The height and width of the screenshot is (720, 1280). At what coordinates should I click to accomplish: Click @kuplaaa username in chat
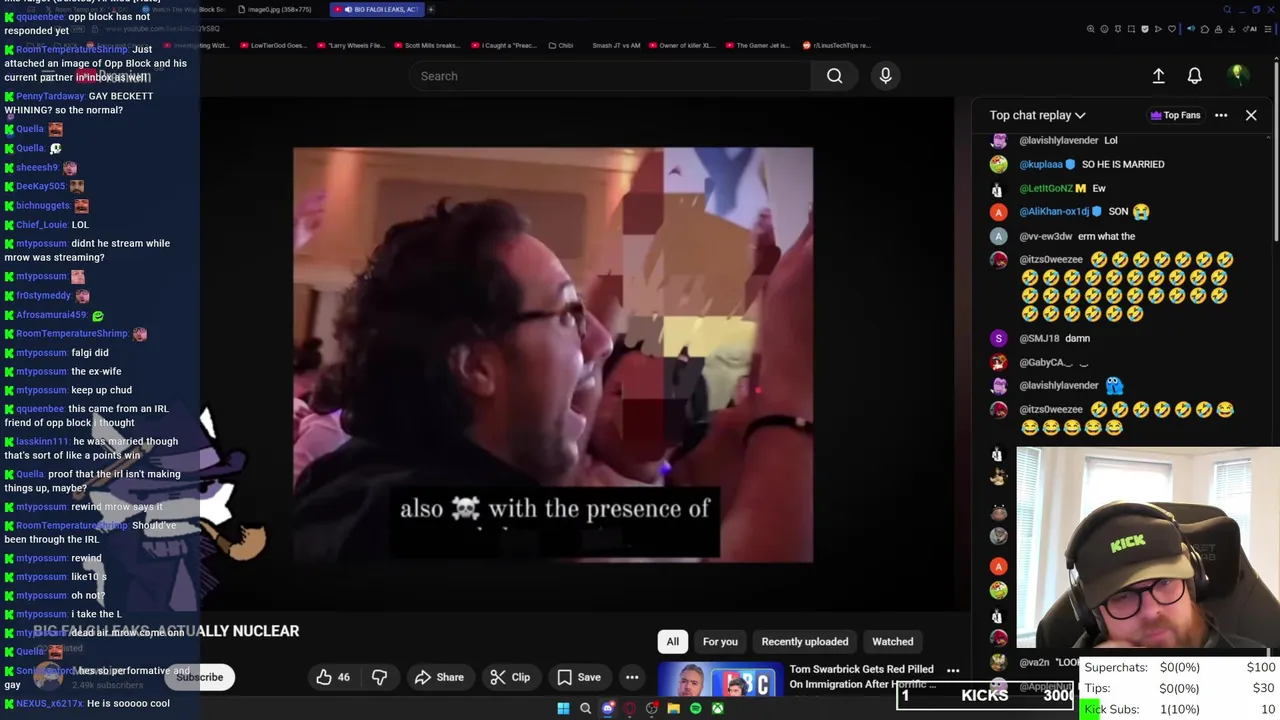(x=1040, y=164)
